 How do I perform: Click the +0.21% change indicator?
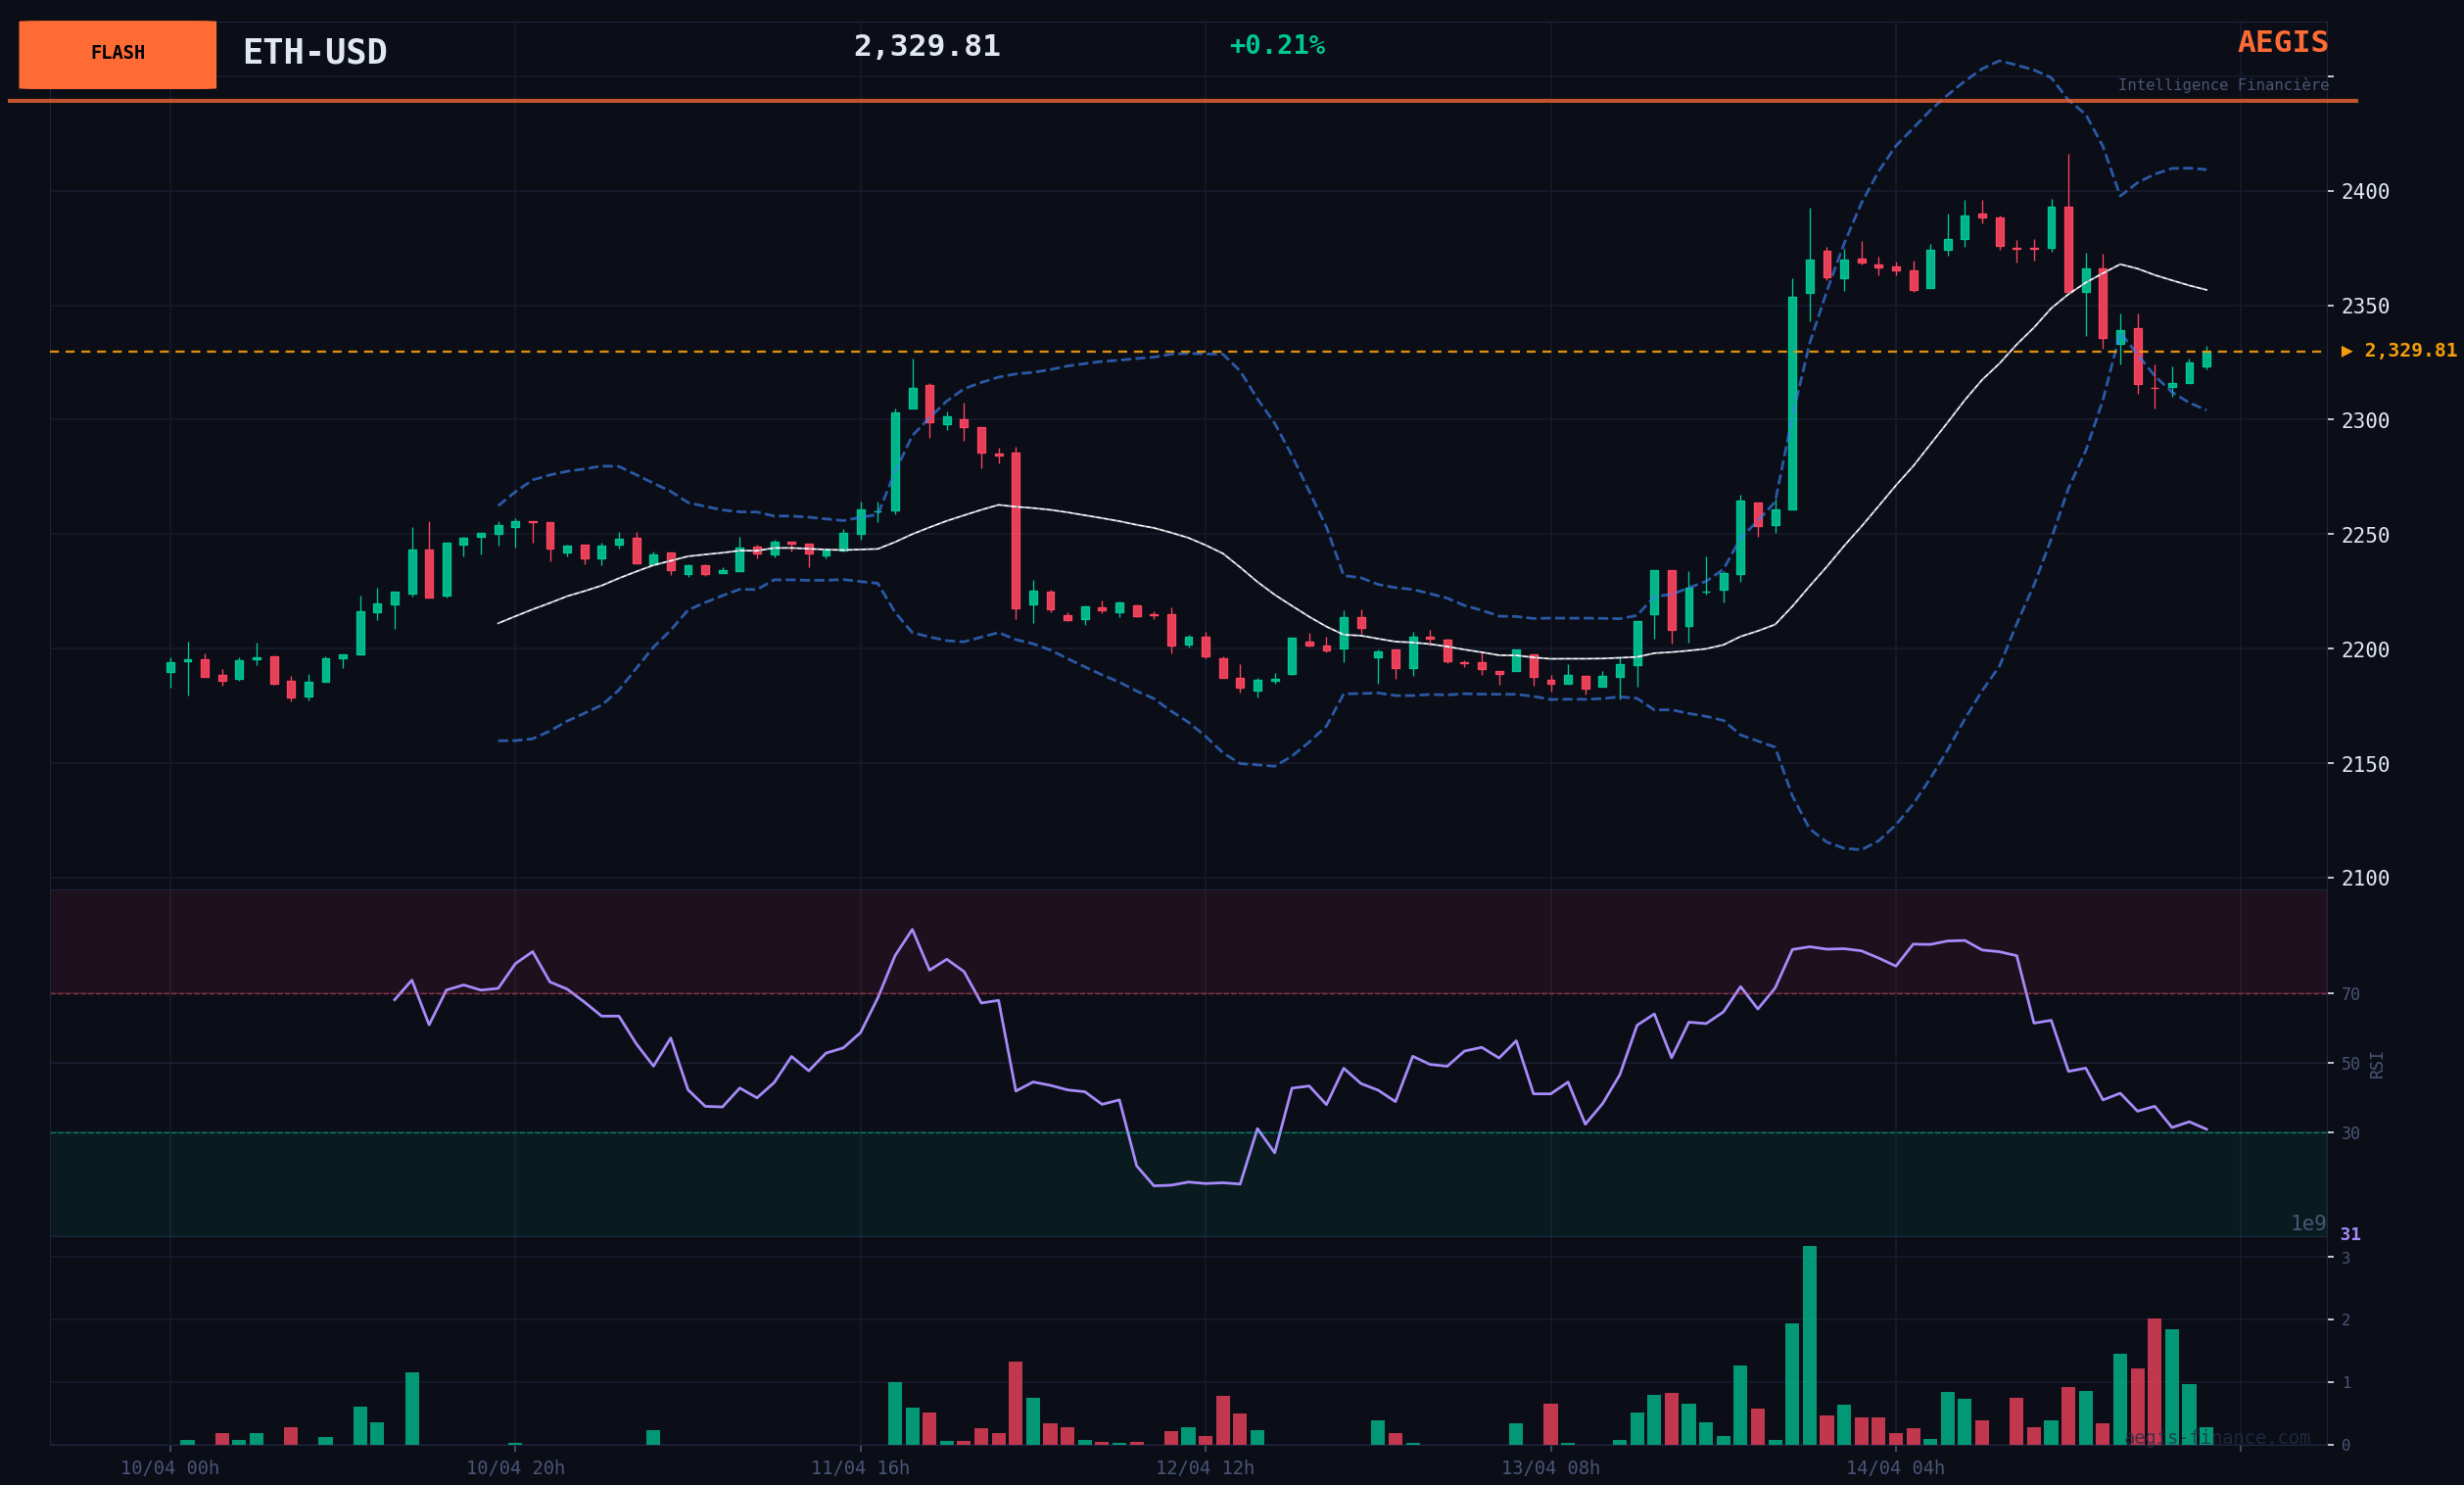click(1276, 46)
